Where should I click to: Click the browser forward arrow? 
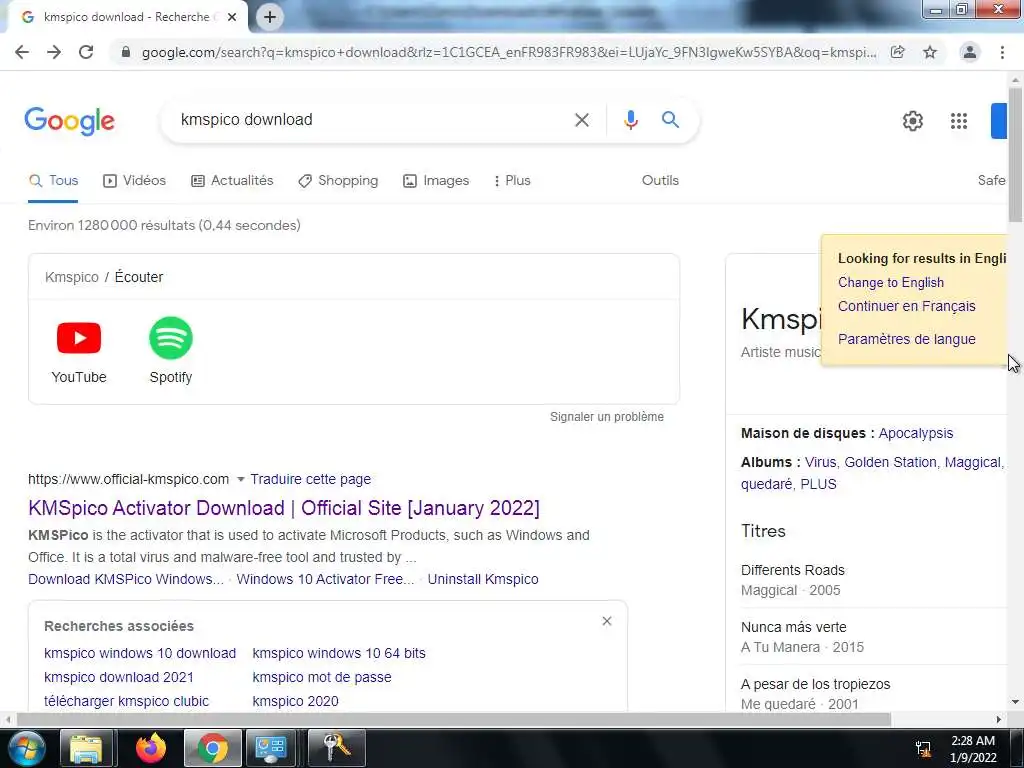[x=54, y=52]
